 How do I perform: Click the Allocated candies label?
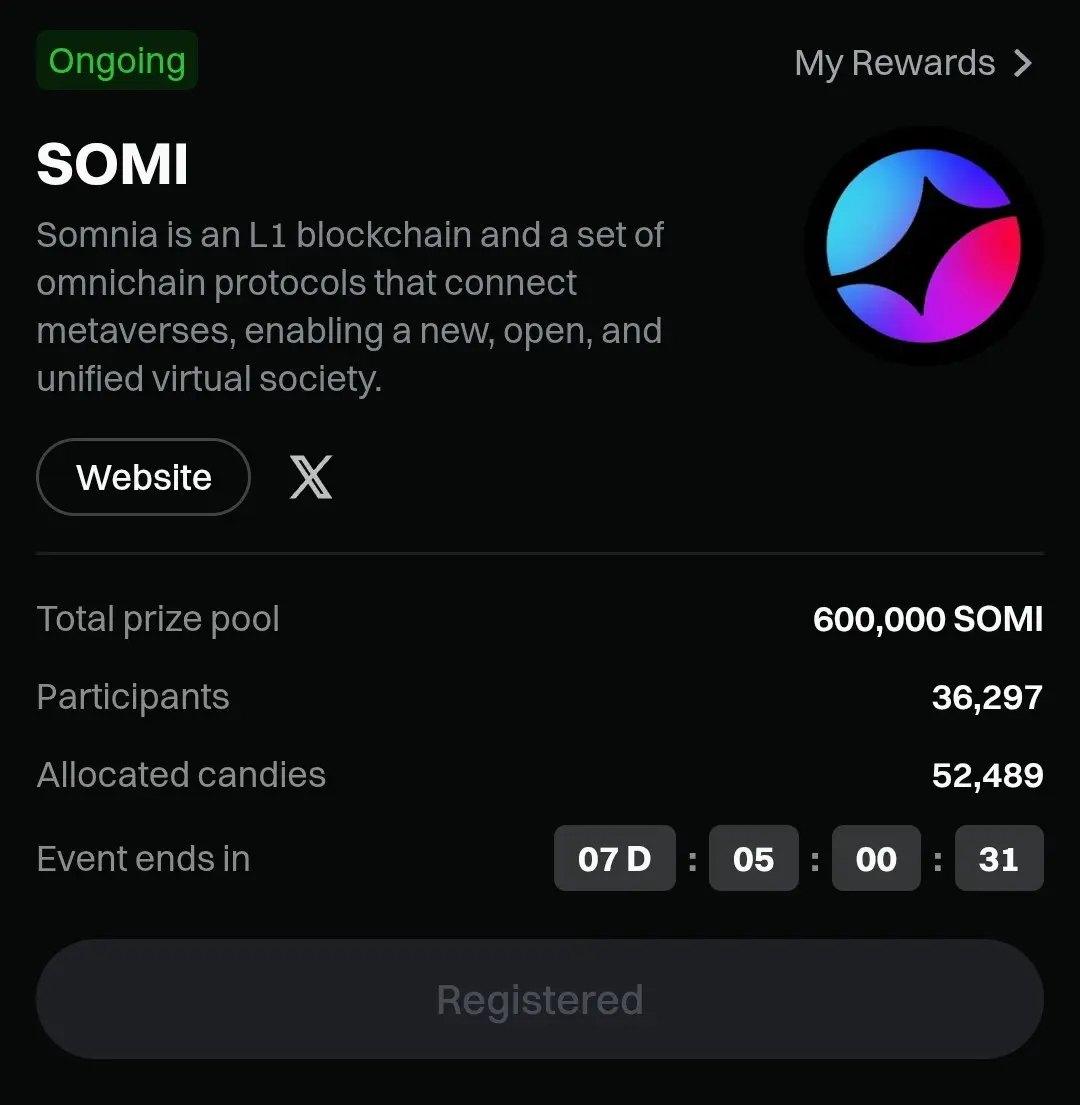tap(181, 774)
